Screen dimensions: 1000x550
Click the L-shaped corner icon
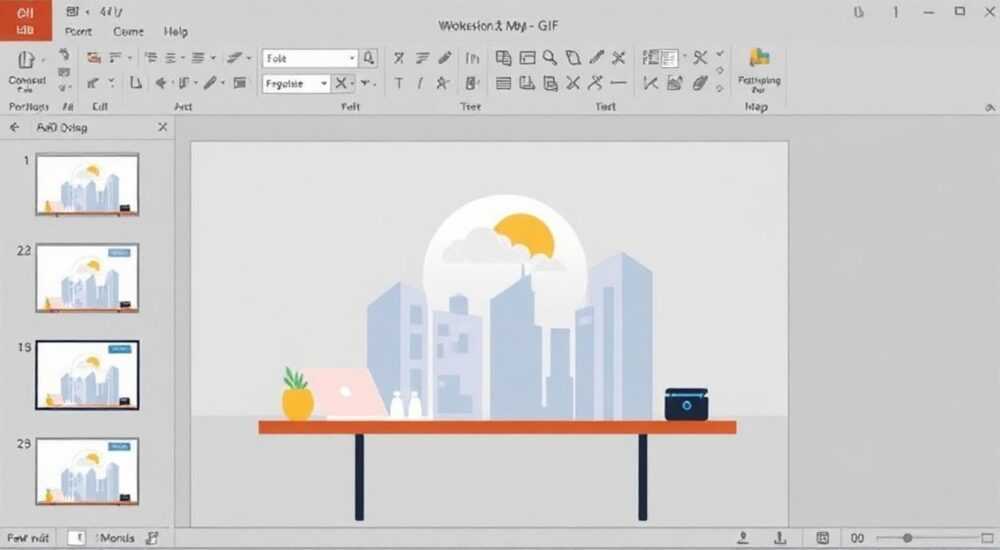pyautogui.click(x=136, y=83)
